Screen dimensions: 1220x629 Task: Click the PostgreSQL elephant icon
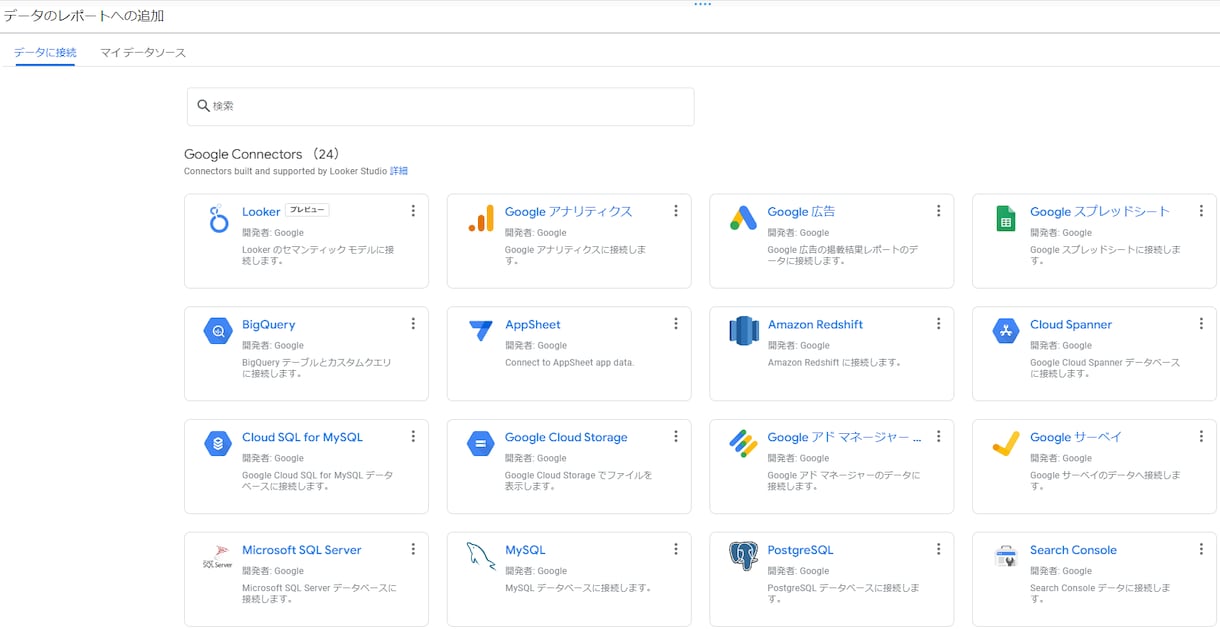(x=743, y=557)
